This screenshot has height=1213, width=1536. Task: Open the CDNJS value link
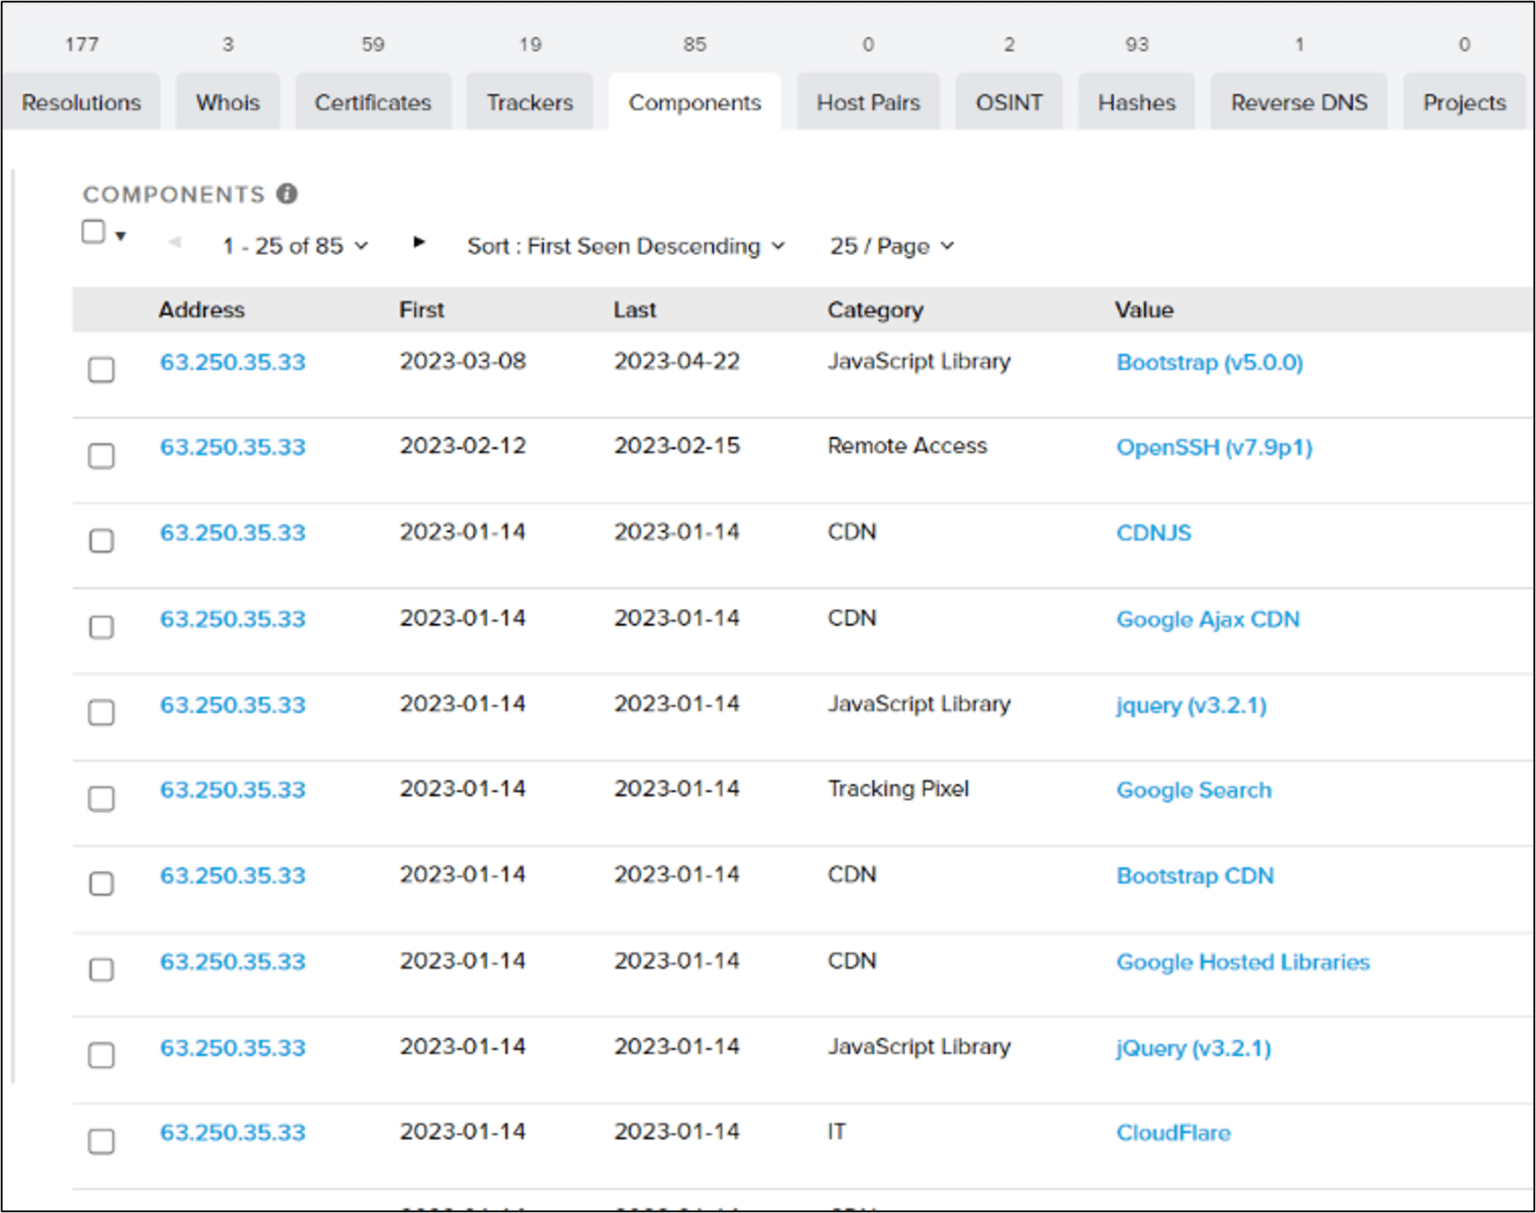1154,533
